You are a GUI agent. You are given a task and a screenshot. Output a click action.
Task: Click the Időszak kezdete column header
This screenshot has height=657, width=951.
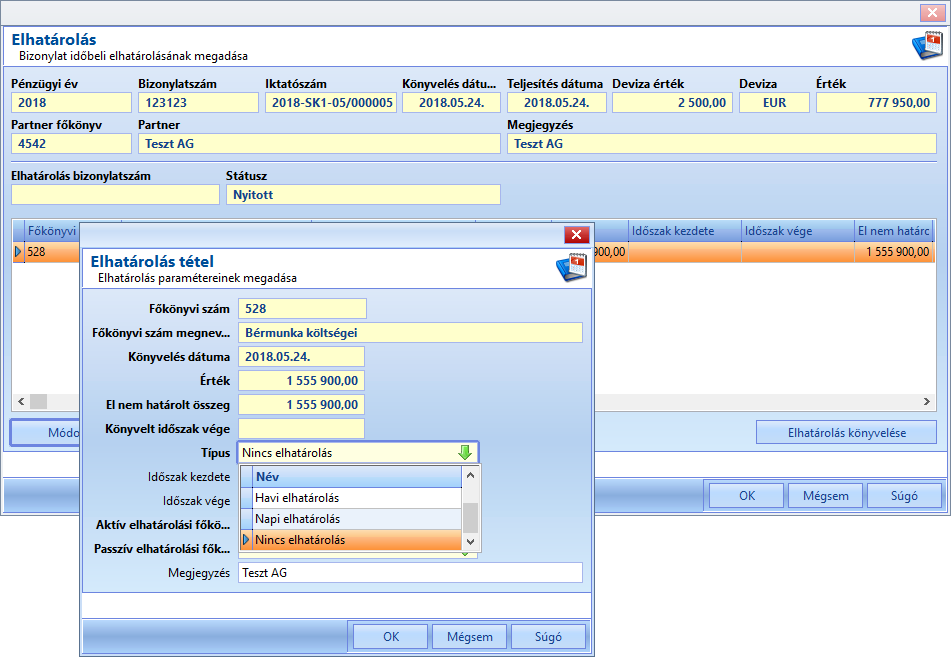(685, 231)
